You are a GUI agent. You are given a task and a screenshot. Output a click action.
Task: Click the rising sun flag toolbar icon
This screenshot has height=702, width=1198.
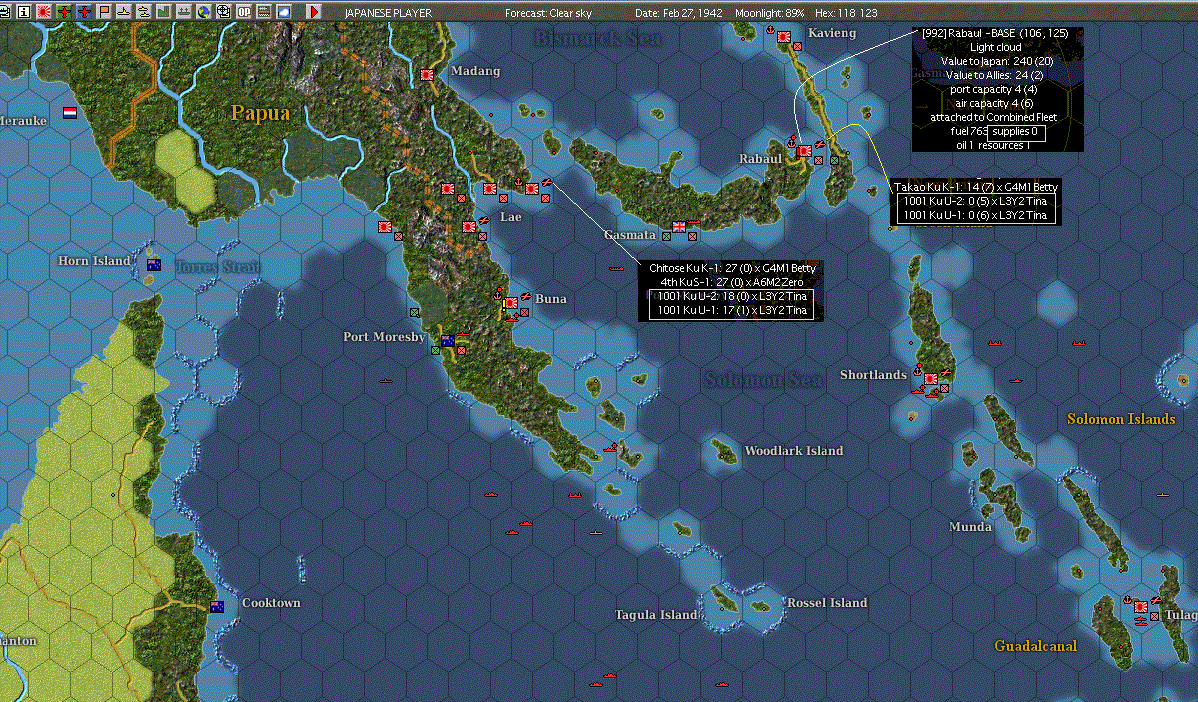44,11
